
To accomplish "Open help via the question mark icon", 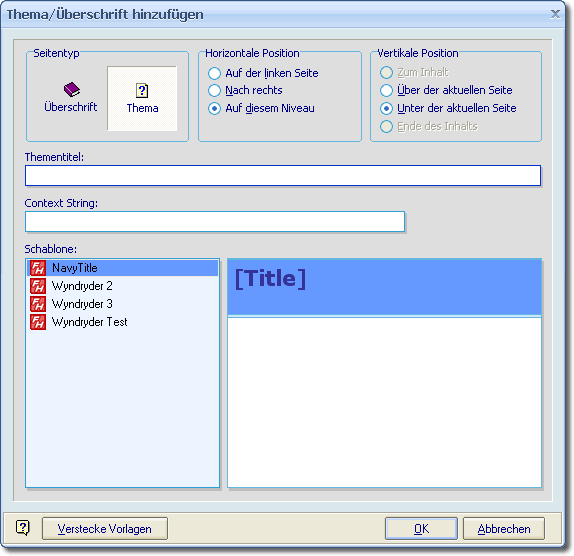I will (x=23, y=528).
